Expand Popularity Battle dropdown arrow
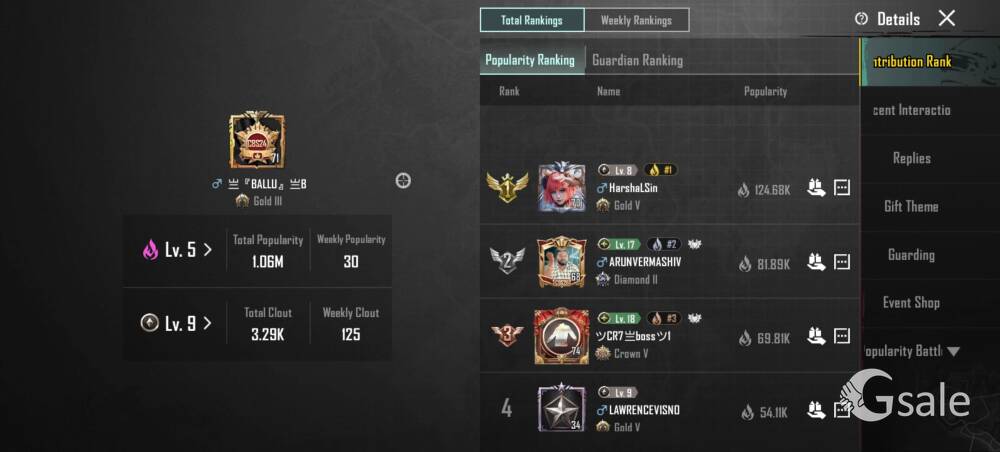 (x=953, y=351)
